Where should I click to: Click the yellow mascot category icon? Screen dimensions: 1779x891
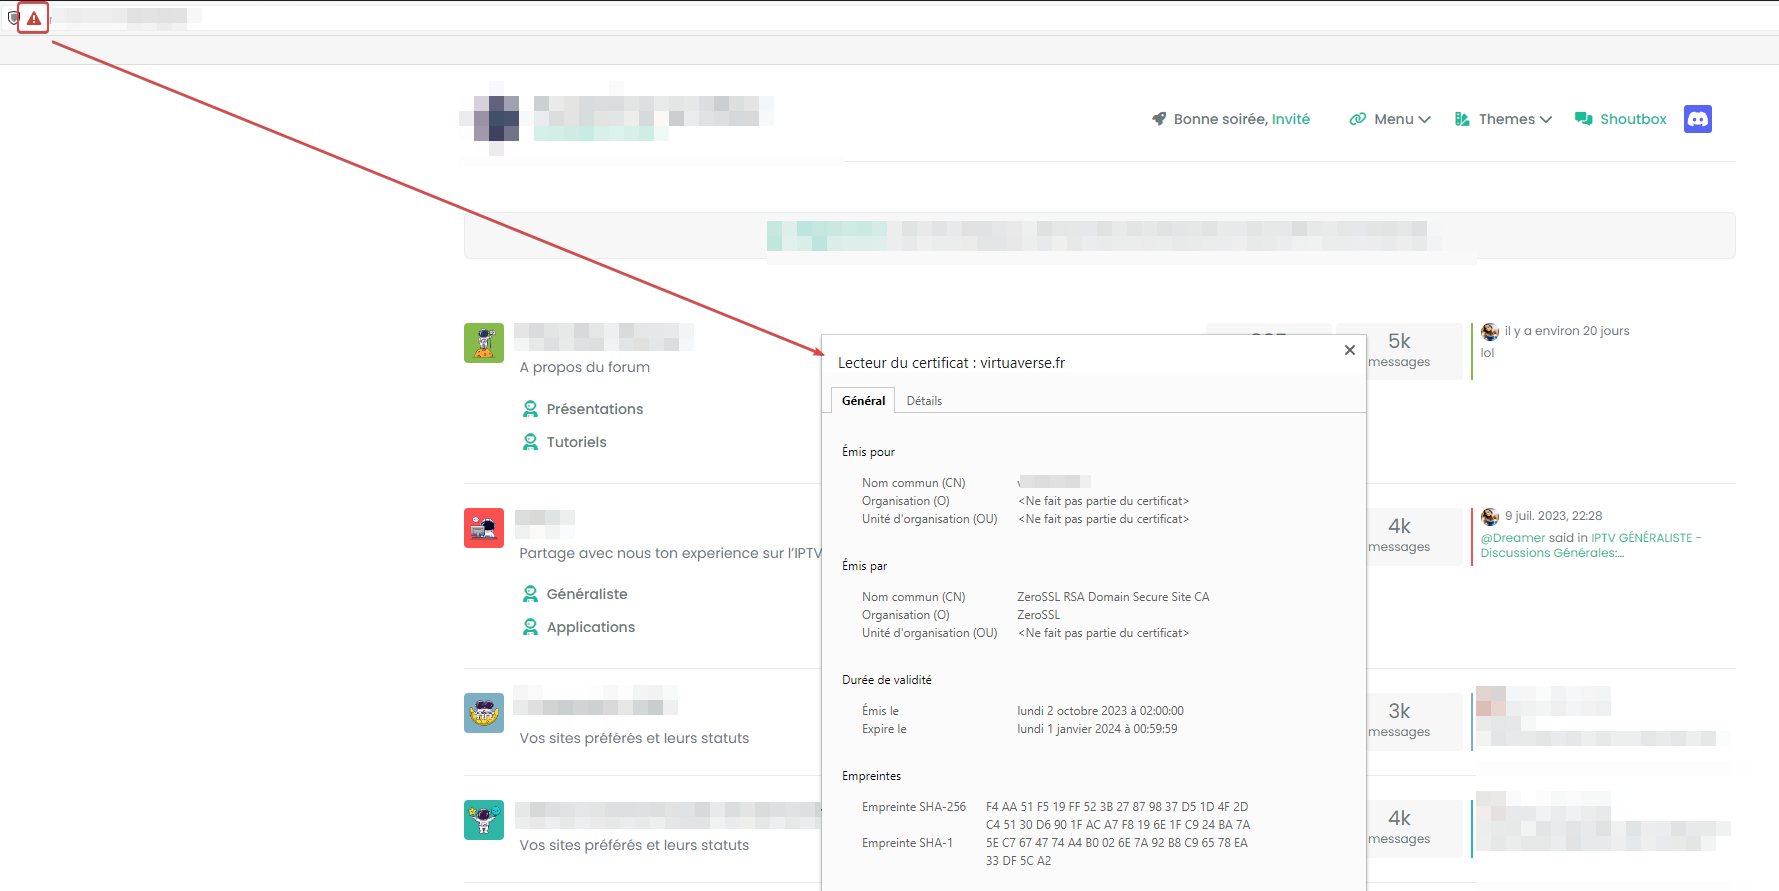click(484, 713)
